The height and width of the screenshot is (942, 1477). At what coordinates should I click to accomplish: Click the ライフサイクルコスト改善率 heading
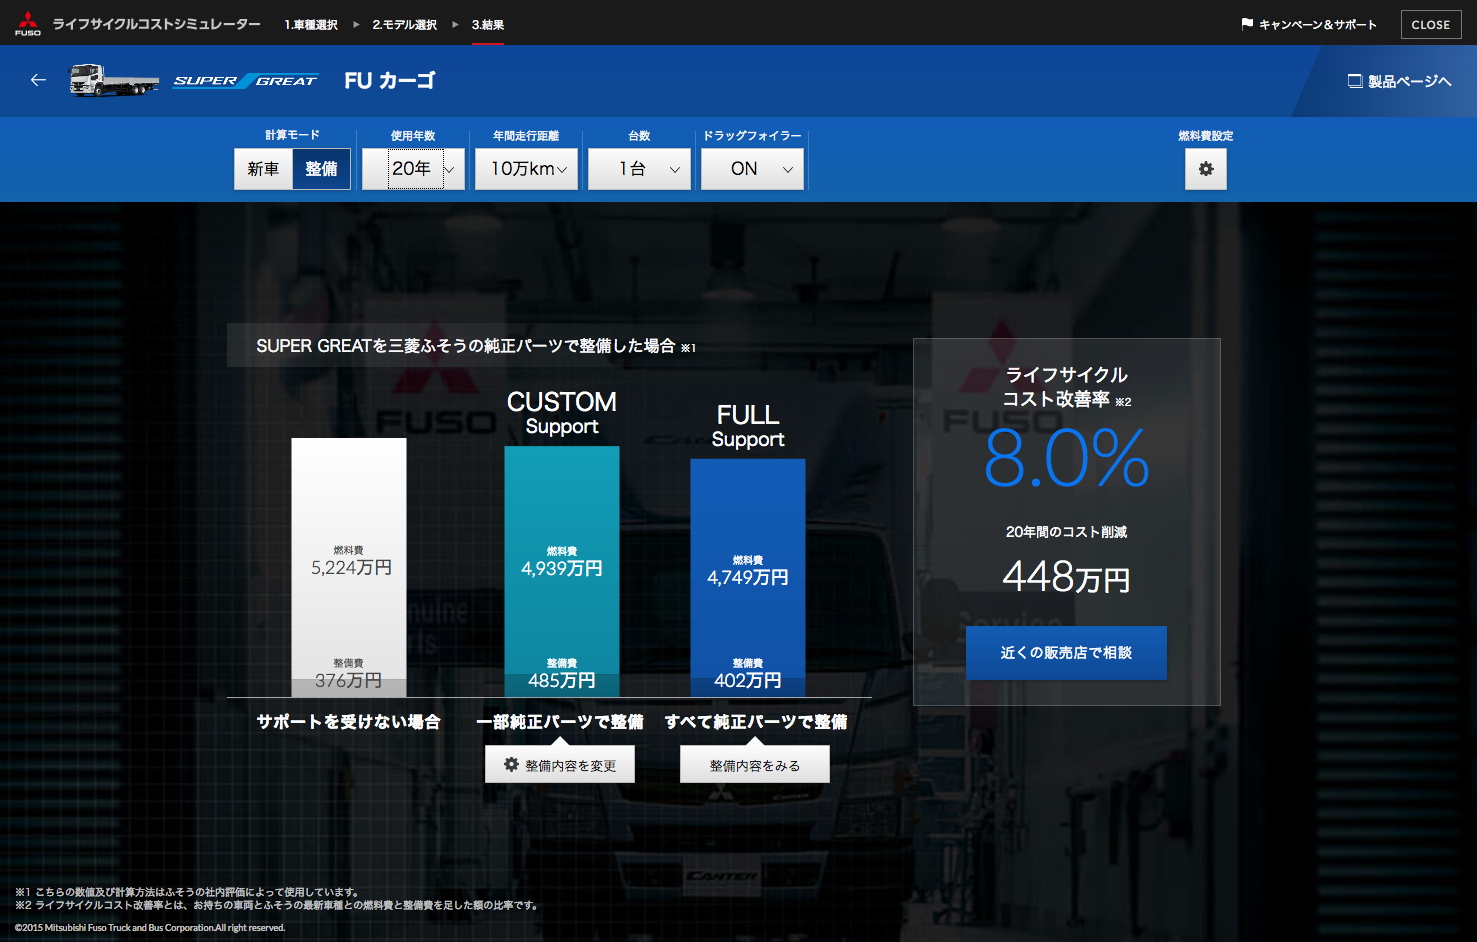[1066, 387]
